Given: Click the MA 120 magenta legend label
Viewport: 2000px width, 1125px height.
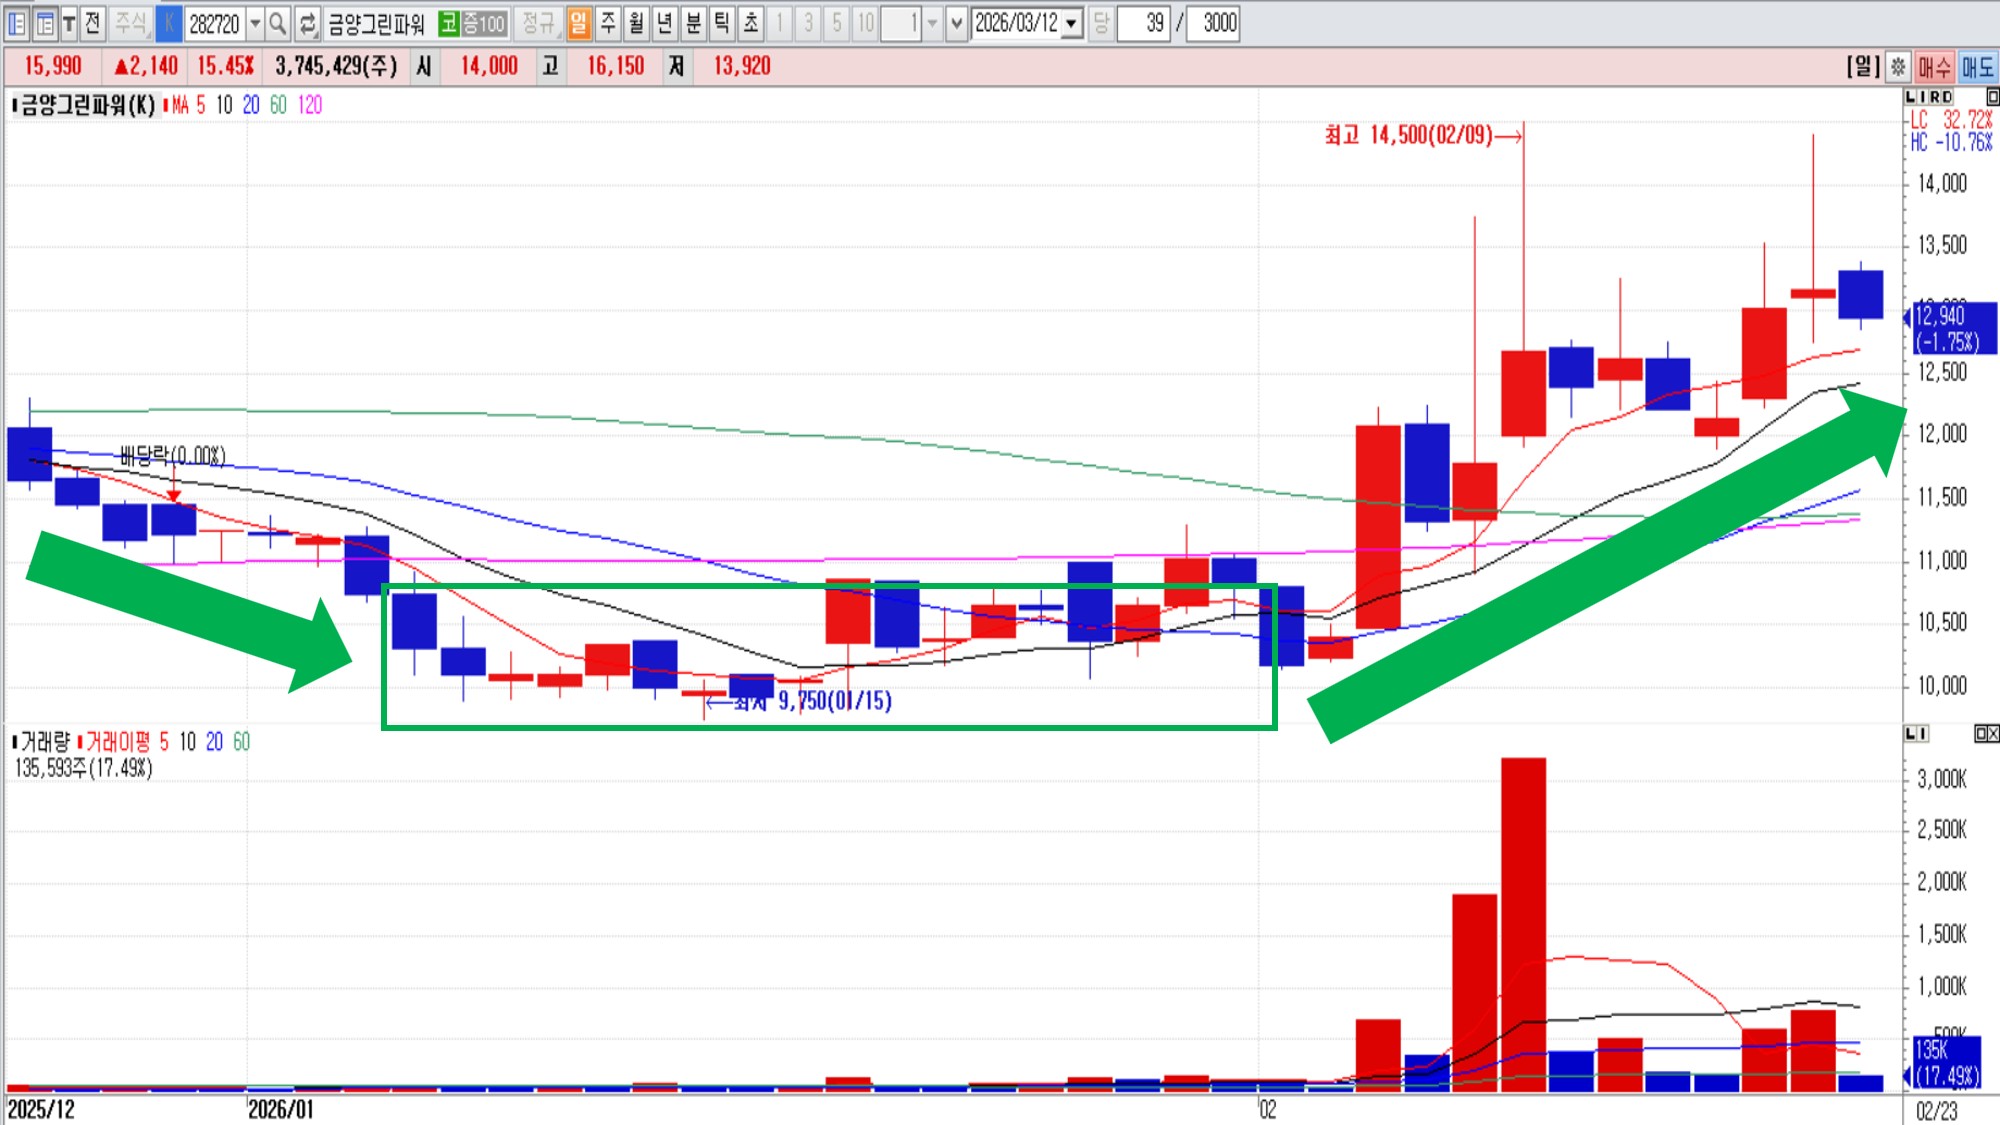Looking at the screenshot, I should coord(310,105).
